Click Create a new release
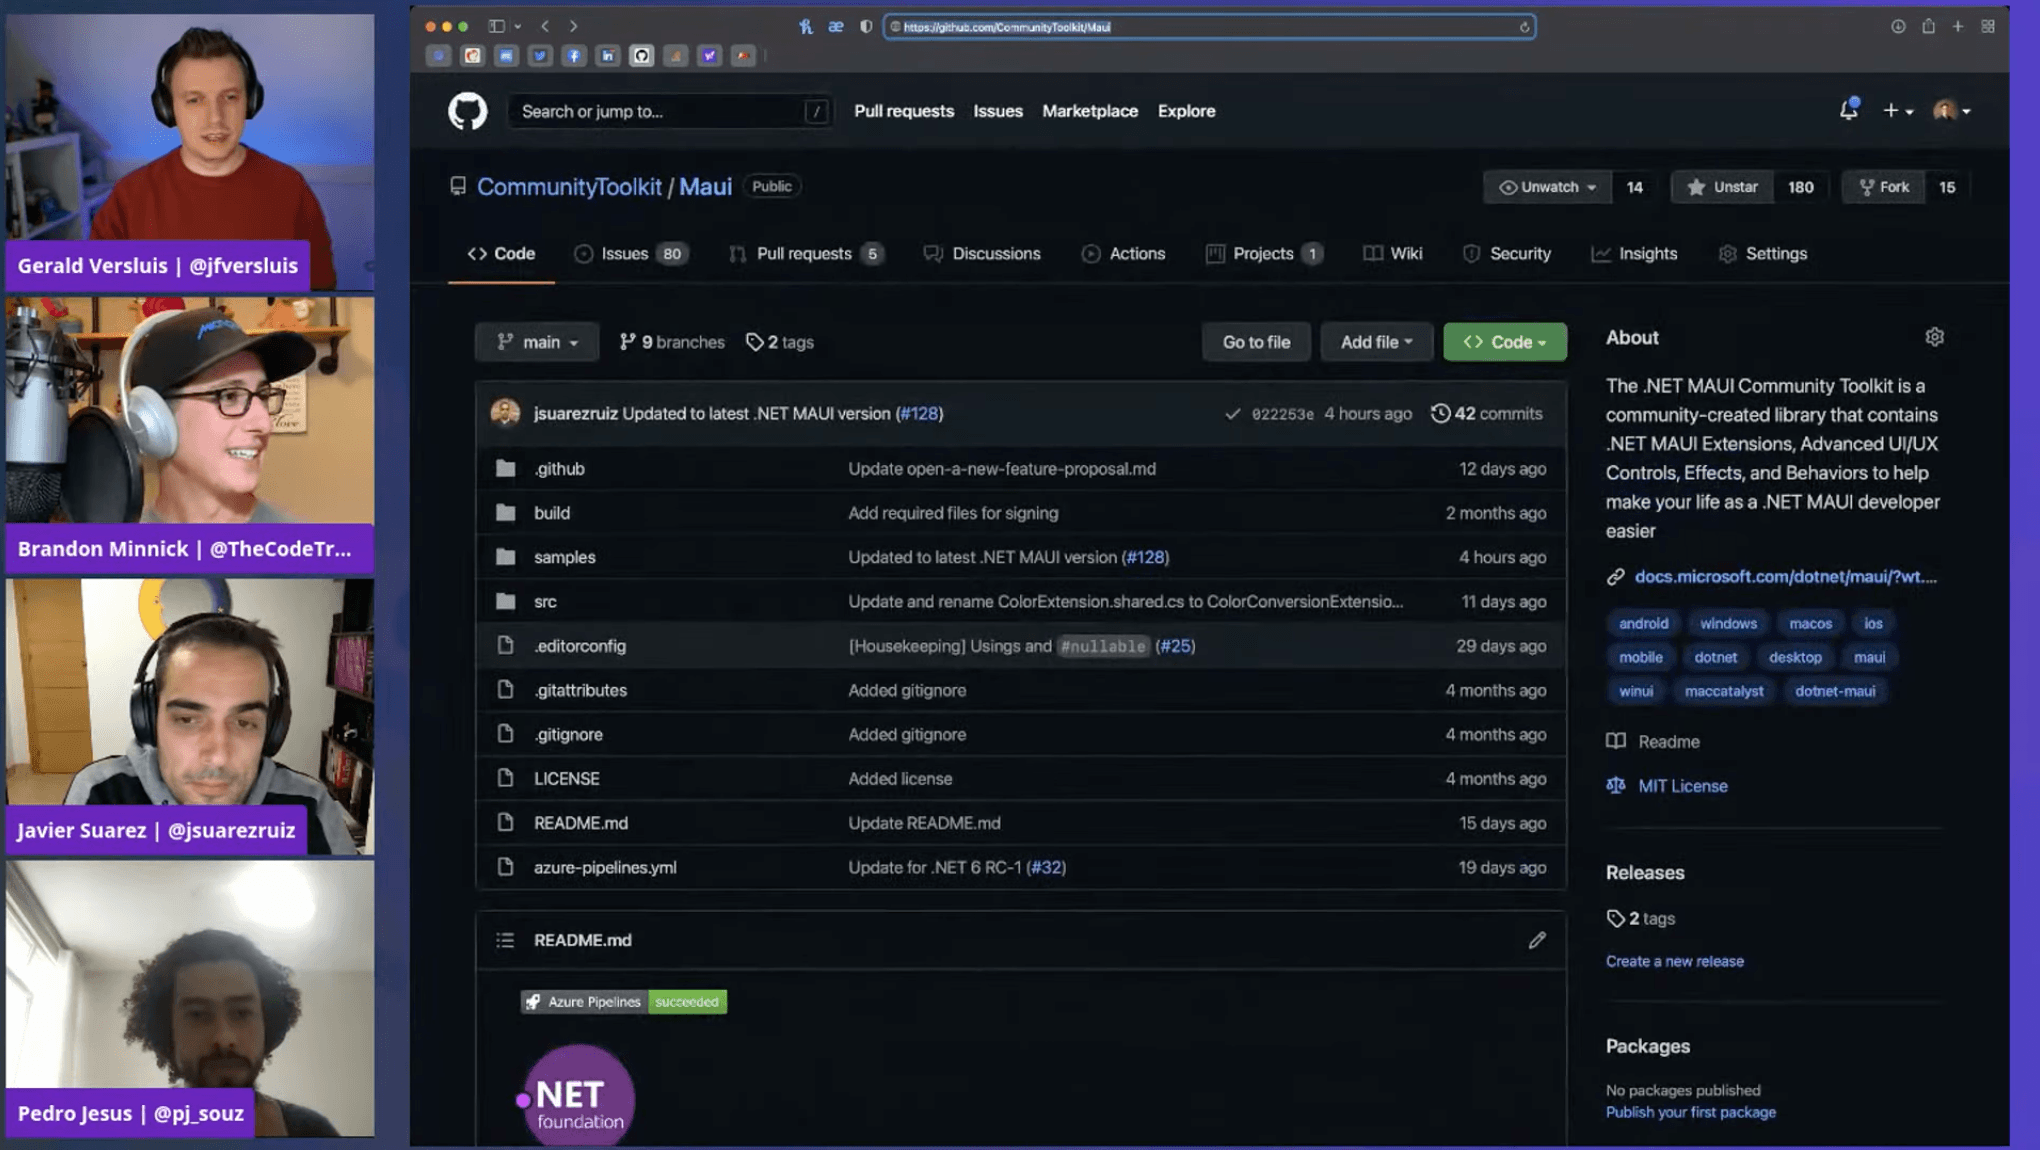2040x1150 pixels. [x=1674, y=961]
